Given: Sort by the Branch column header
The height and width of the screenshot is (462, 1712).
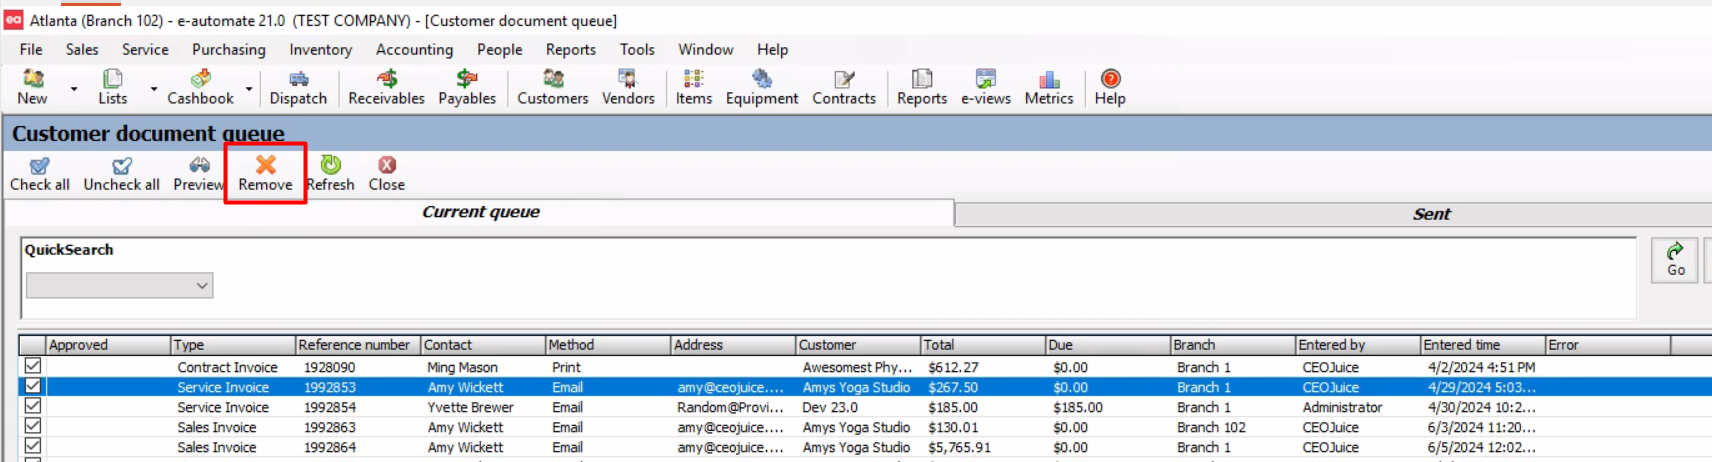Looking at the screenshot, I should click(x=1233, y=345).
